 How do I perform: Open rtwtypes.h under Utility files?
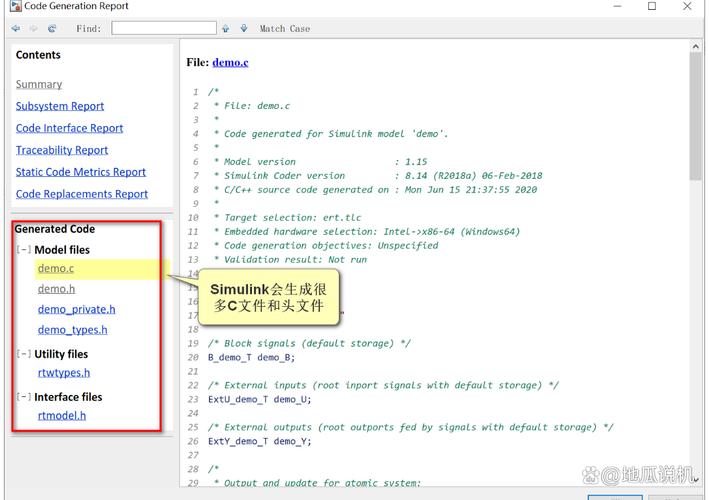[x=64, y=373]
